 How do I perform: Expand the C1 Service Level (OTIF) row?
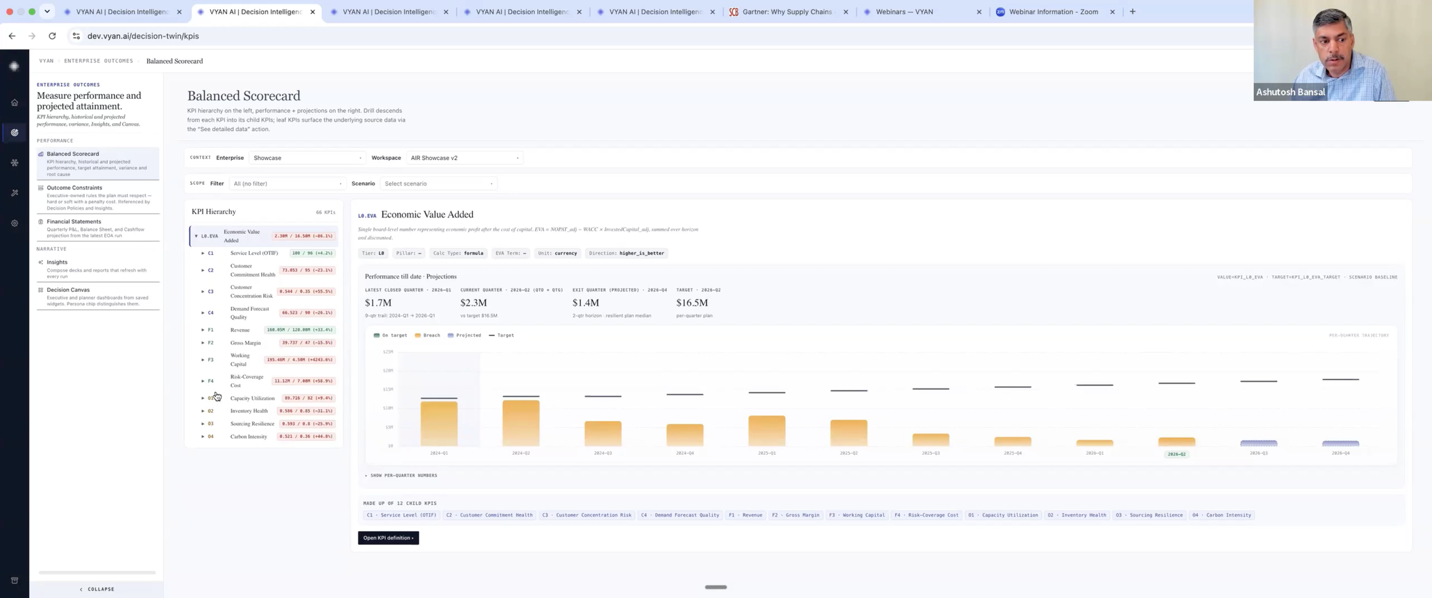(x=203, y=253)
